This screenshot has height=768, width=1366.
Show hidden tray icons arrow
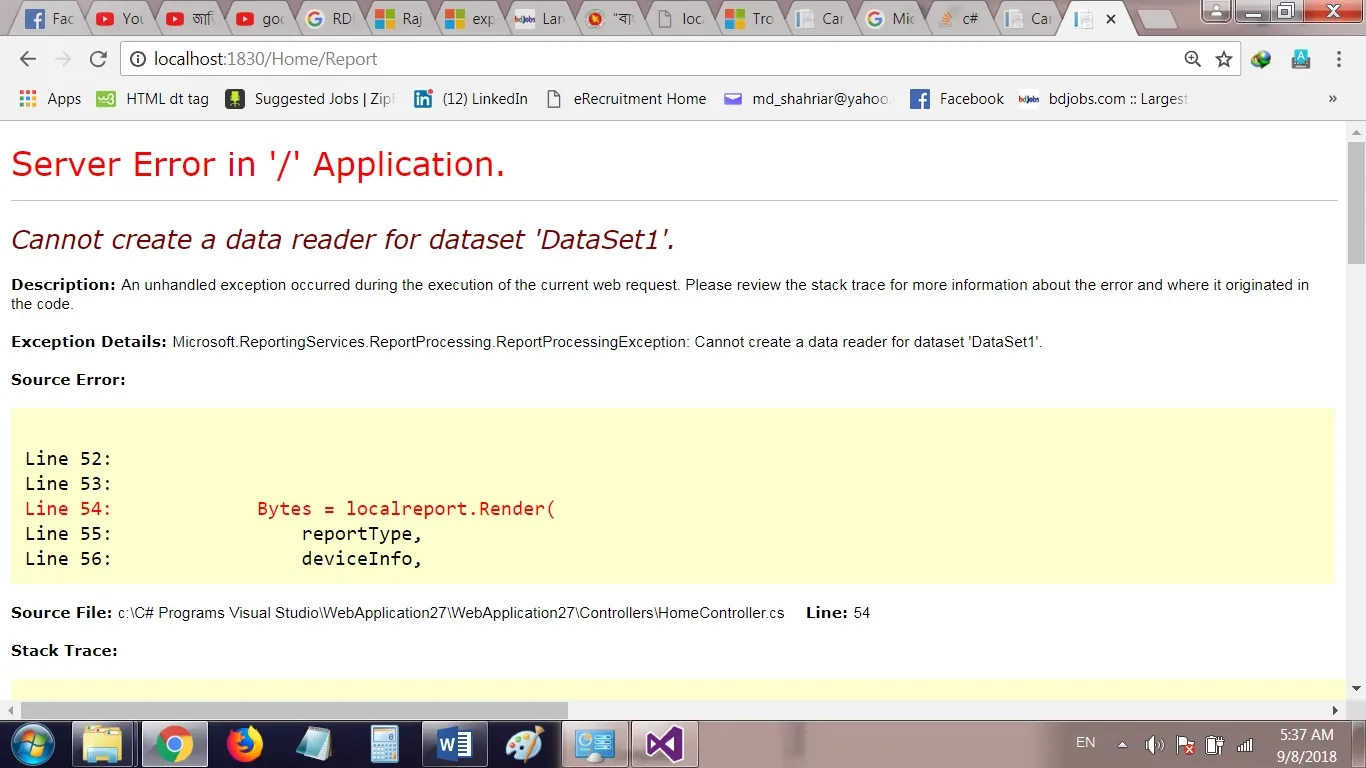pyautogui.click(x=1122, y=744)
